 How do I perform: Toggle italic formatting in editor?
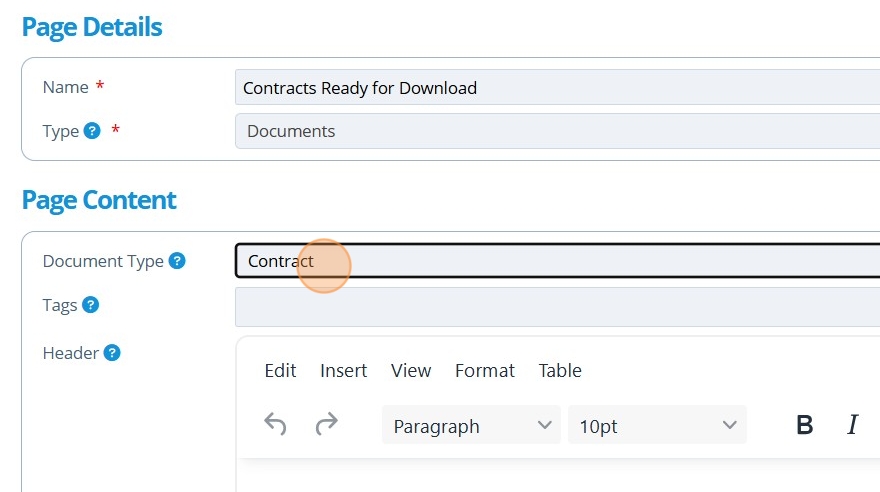coord(852,426)
